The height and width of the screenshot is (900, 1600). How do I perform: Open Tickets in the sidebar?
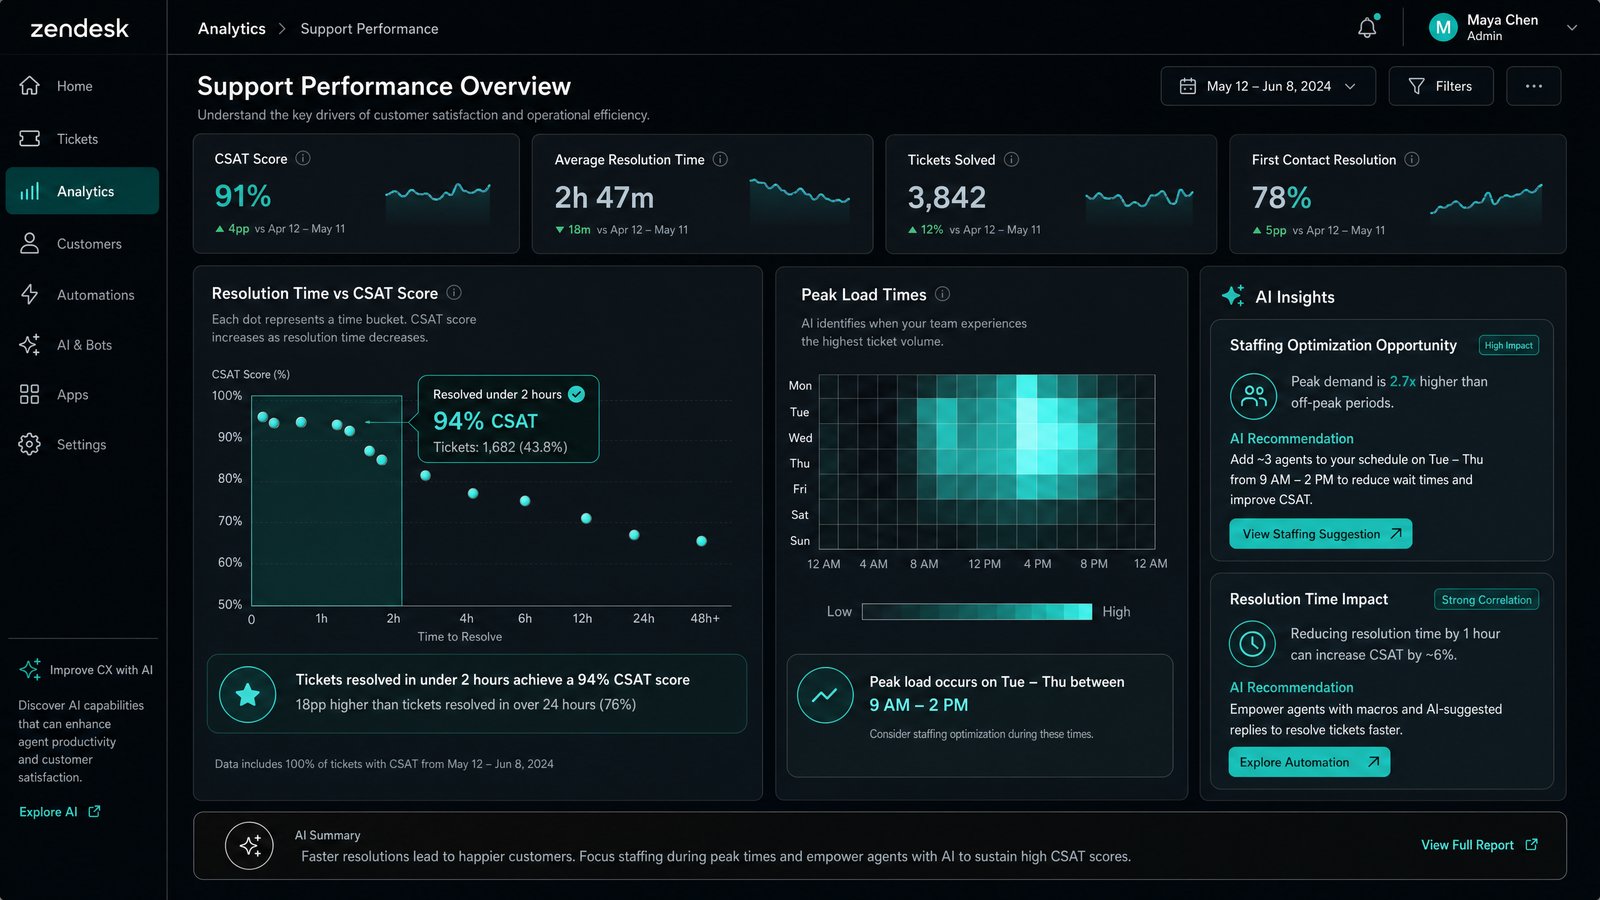coord(82,139)
